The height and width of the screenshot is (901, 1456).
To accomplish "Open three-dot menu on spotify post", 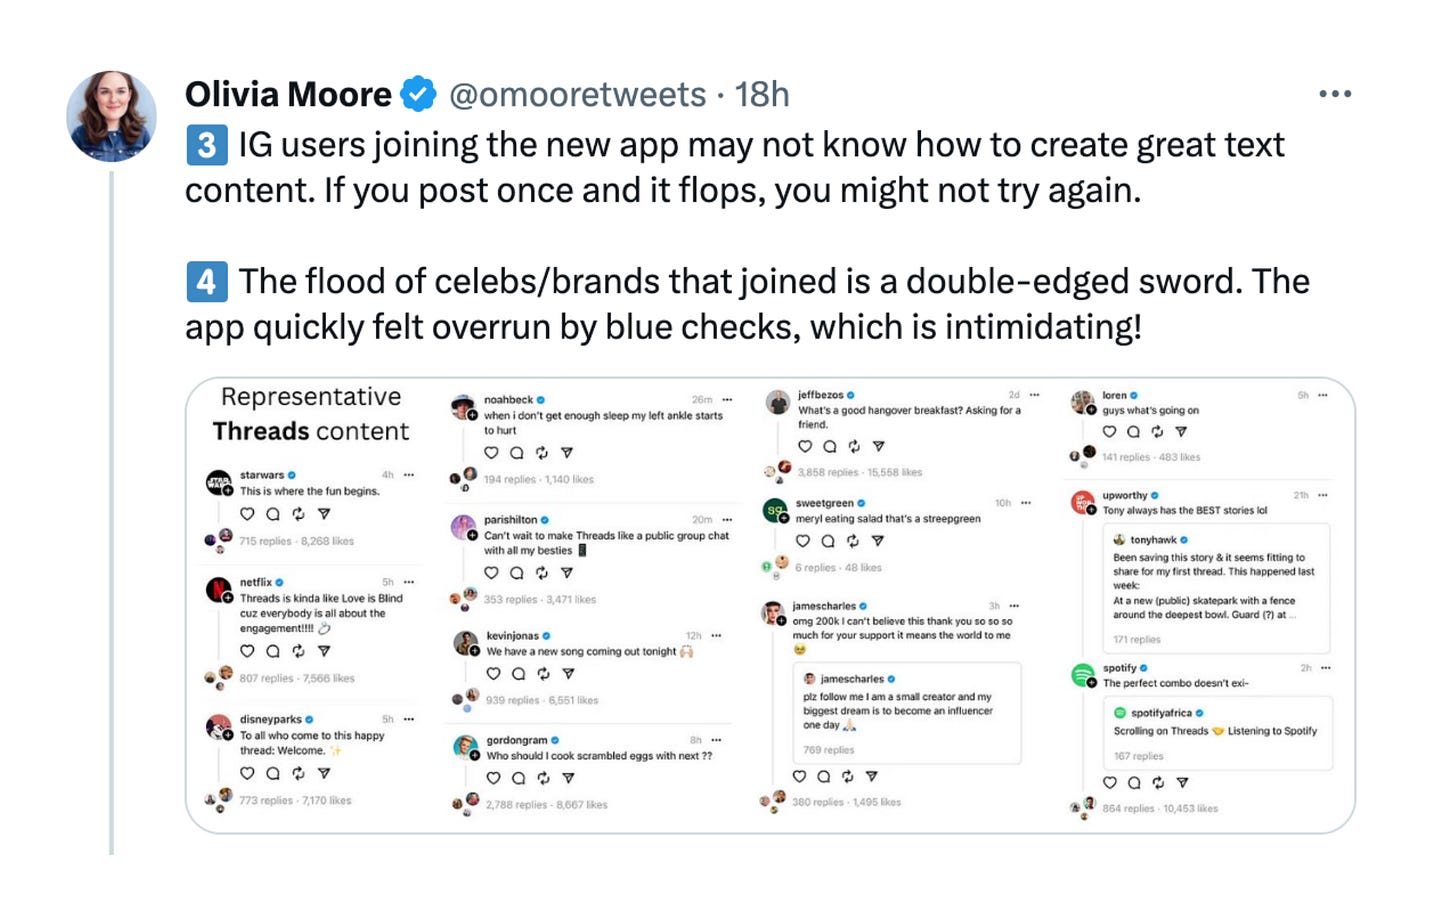I will coord(1326,668).
